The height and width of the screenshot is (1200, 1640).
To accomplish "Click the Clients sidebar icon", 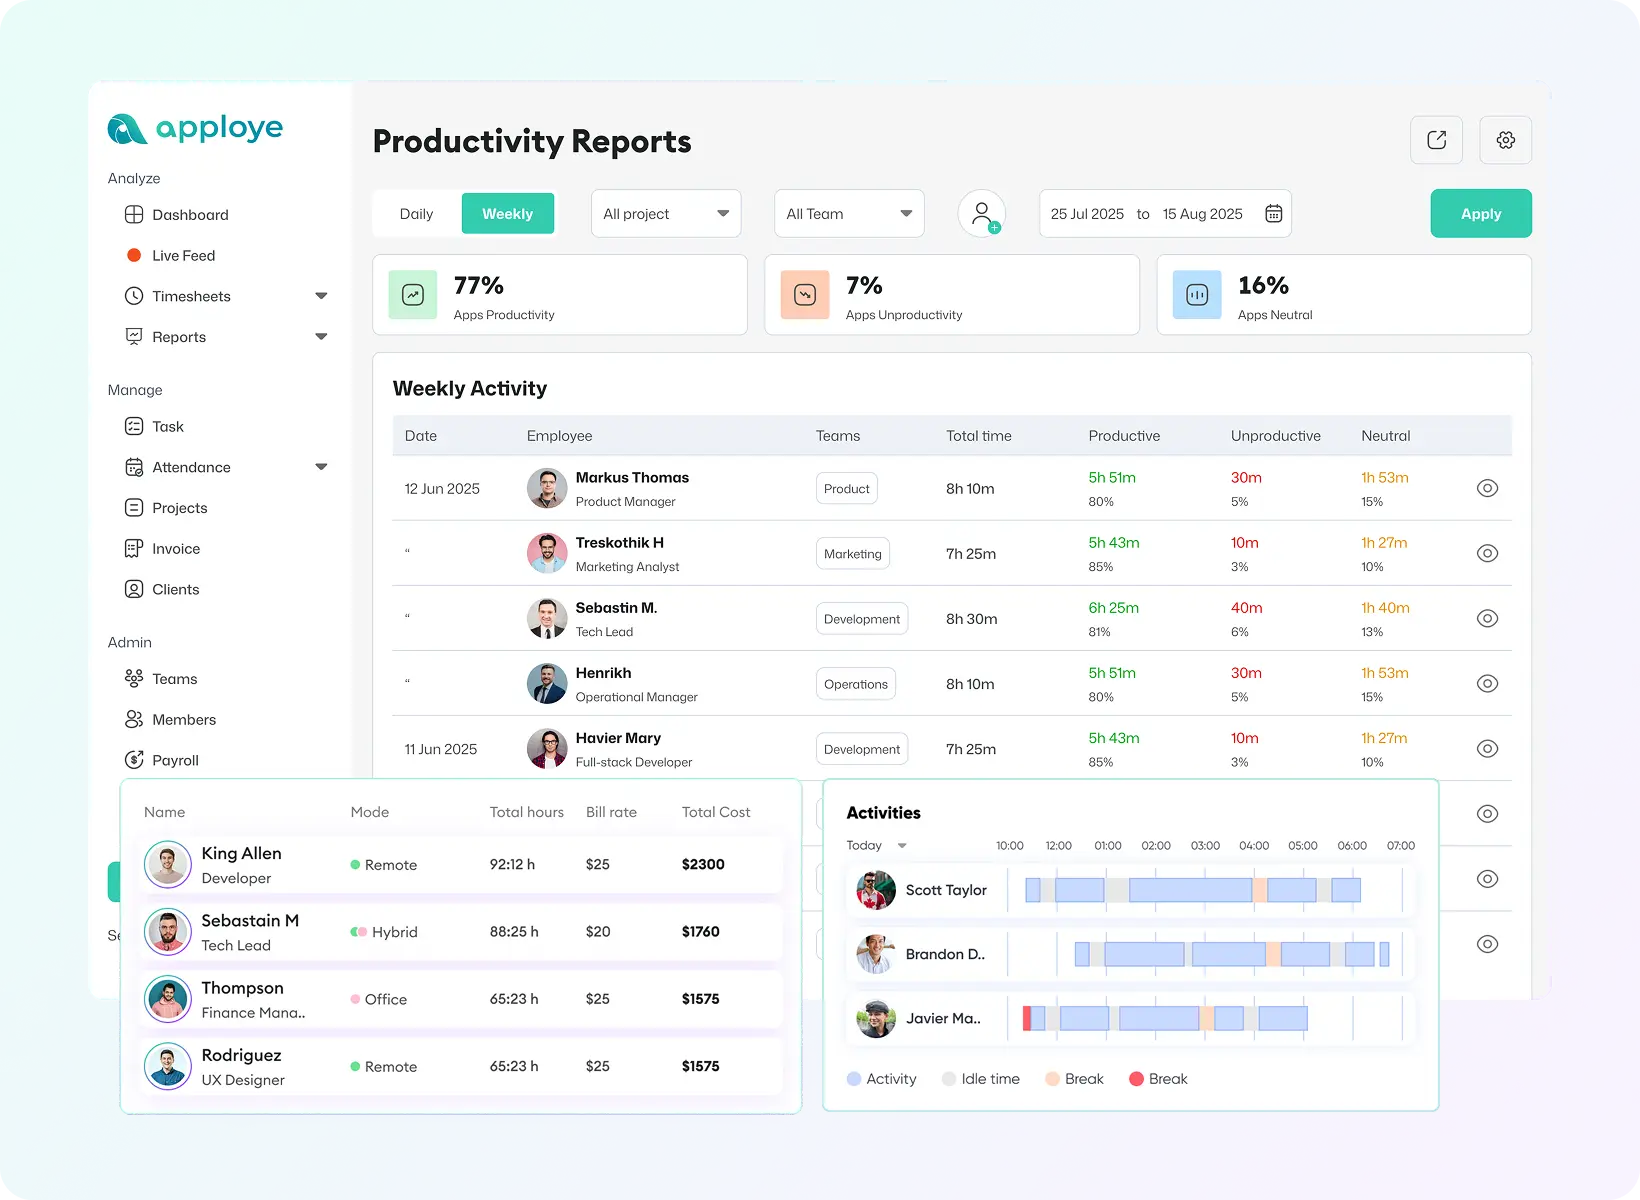I will [x=134, y=589].
